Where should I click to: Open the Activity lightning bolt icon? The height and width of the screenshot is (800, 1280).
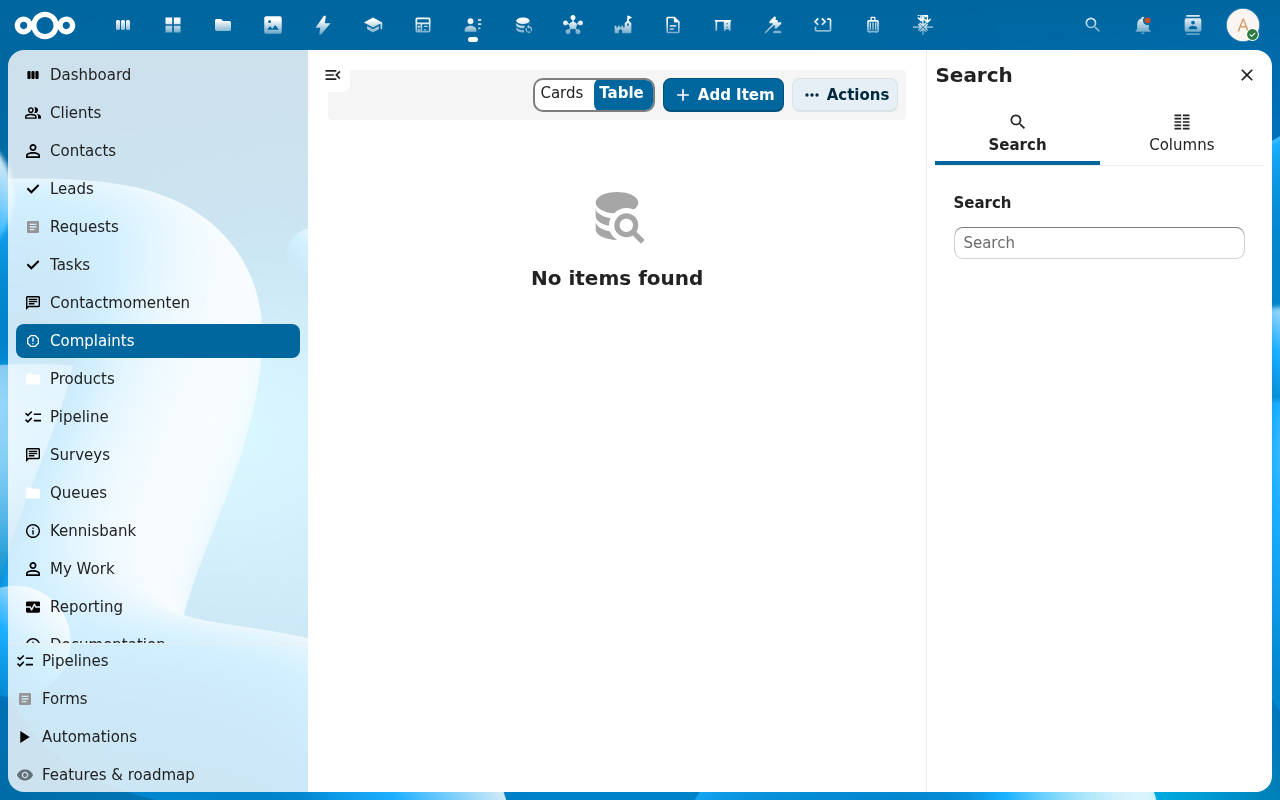click(323, 25)
